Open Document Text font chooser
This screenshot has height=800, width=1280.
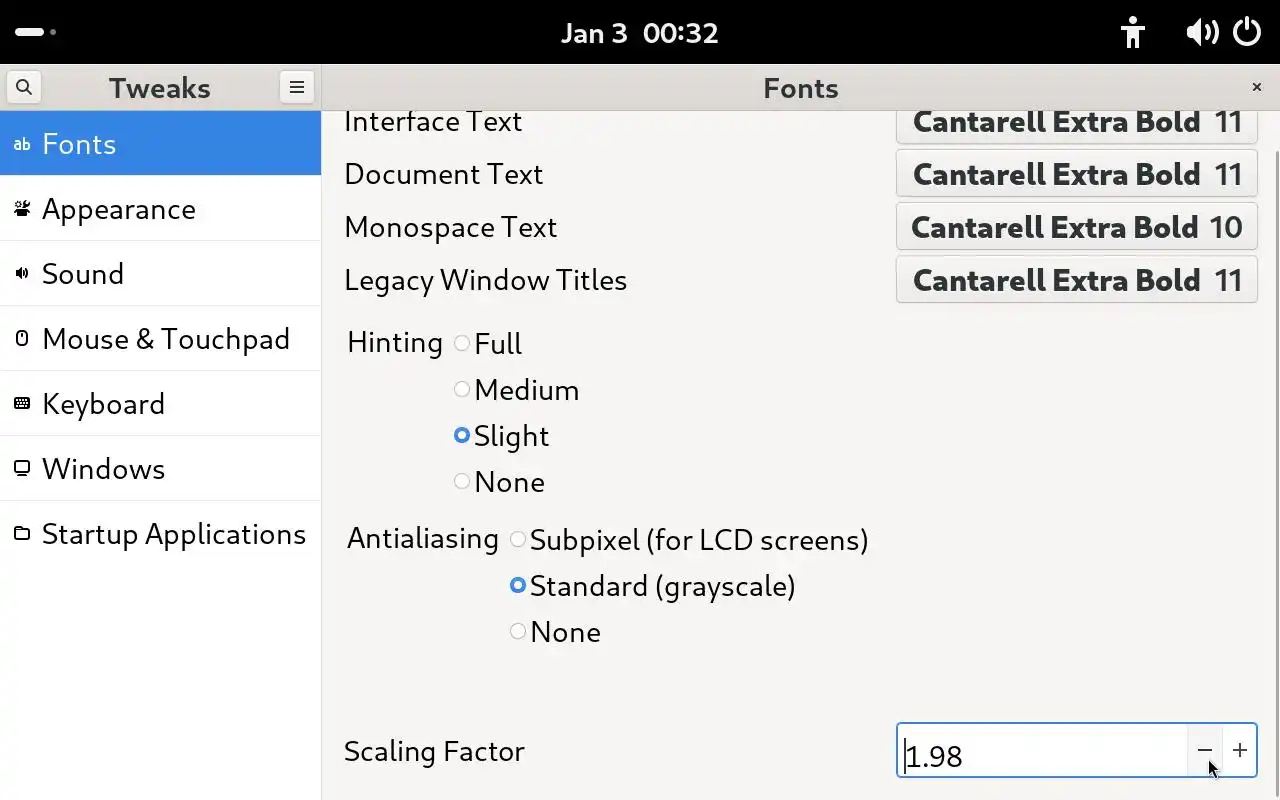(1076, 175)
